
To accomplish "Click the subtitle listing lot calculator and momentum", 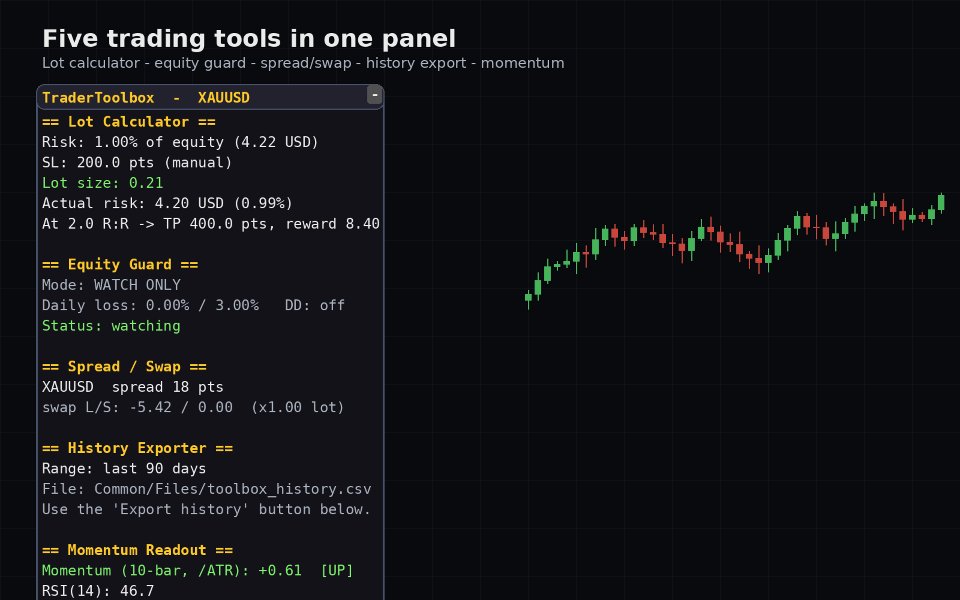I will 303,63.
